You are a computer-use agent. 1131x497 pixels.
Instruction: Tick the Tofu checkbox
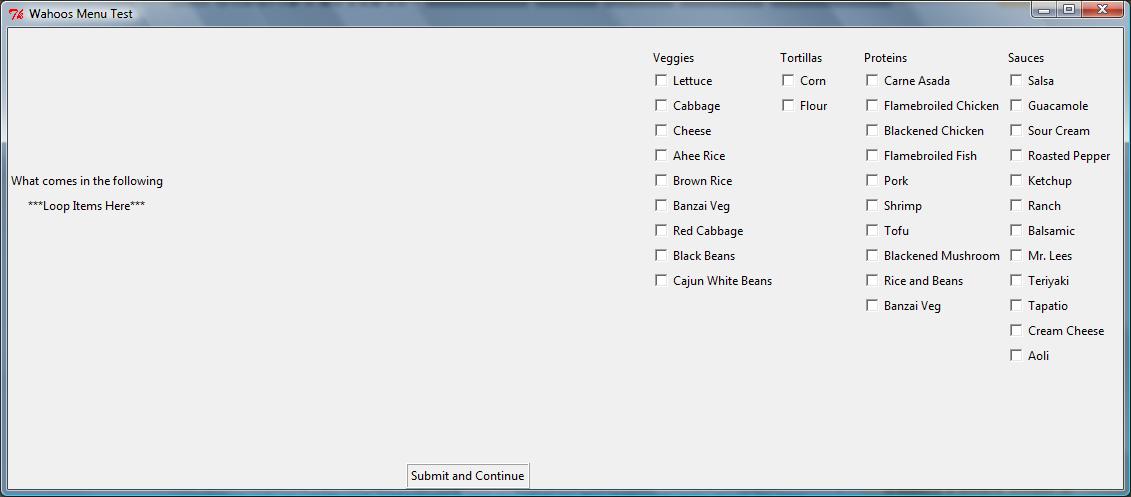coord(872,230)
